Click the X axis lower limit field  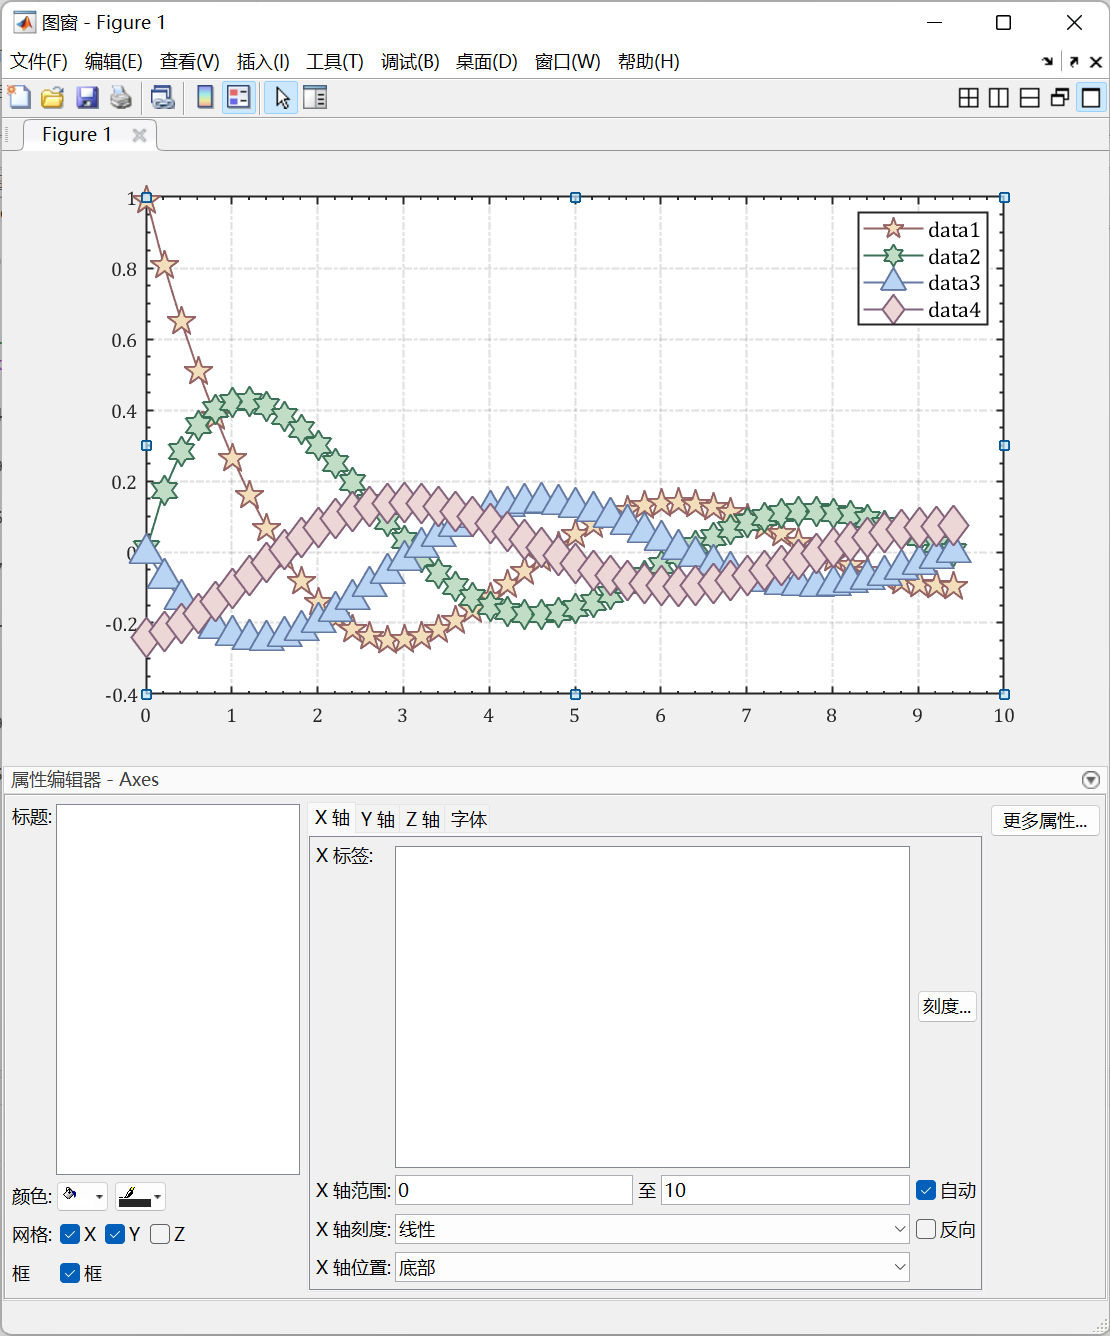click(x=514, y=1190)
